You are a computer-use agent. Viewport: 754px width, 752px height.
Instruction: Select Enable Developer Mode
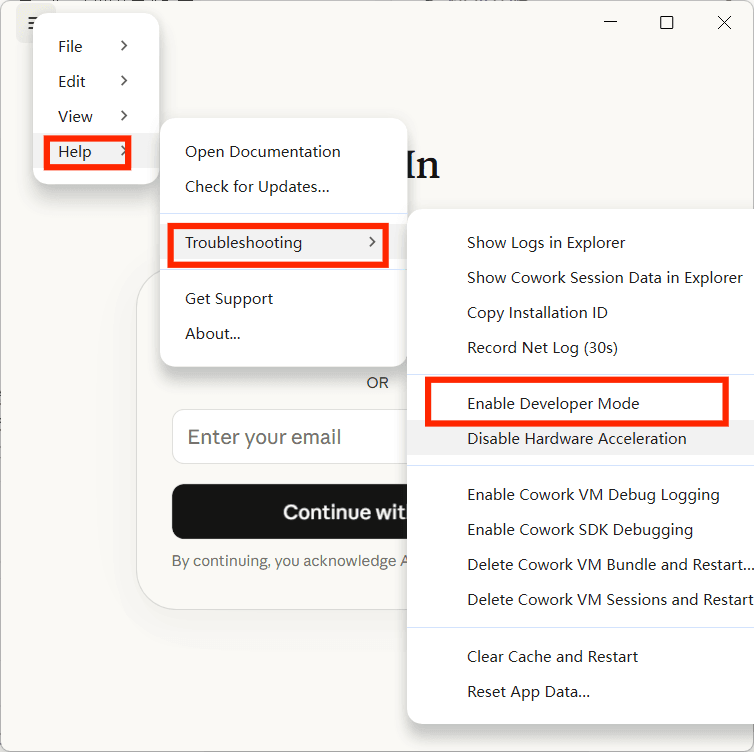[580, 403]
